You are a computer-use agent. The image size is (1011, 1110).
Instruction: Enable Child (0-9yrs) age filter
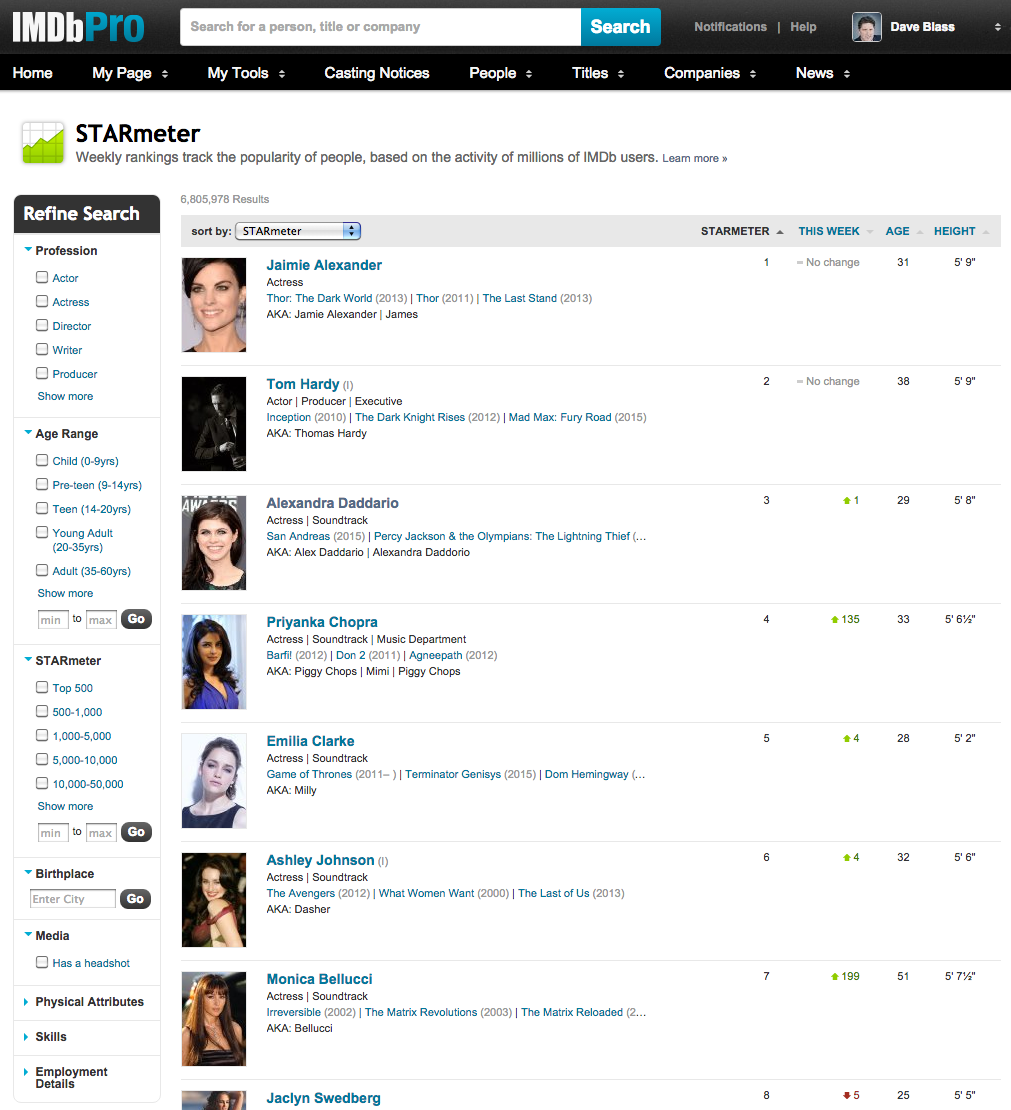pyautogui.click(x=42, y=461)
